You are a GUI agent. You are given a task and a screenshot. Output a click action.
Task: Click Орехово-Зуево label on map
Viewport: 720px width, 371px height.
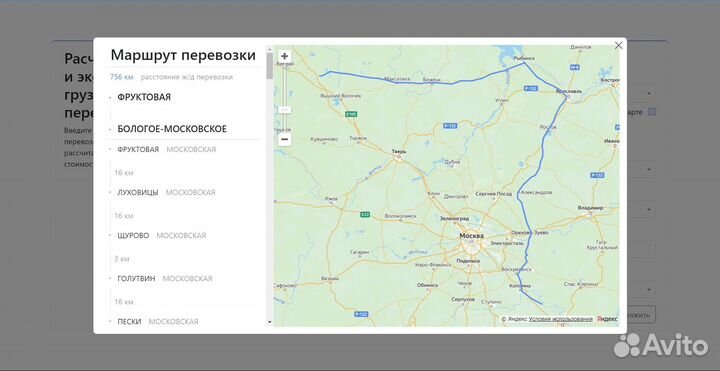530,233
